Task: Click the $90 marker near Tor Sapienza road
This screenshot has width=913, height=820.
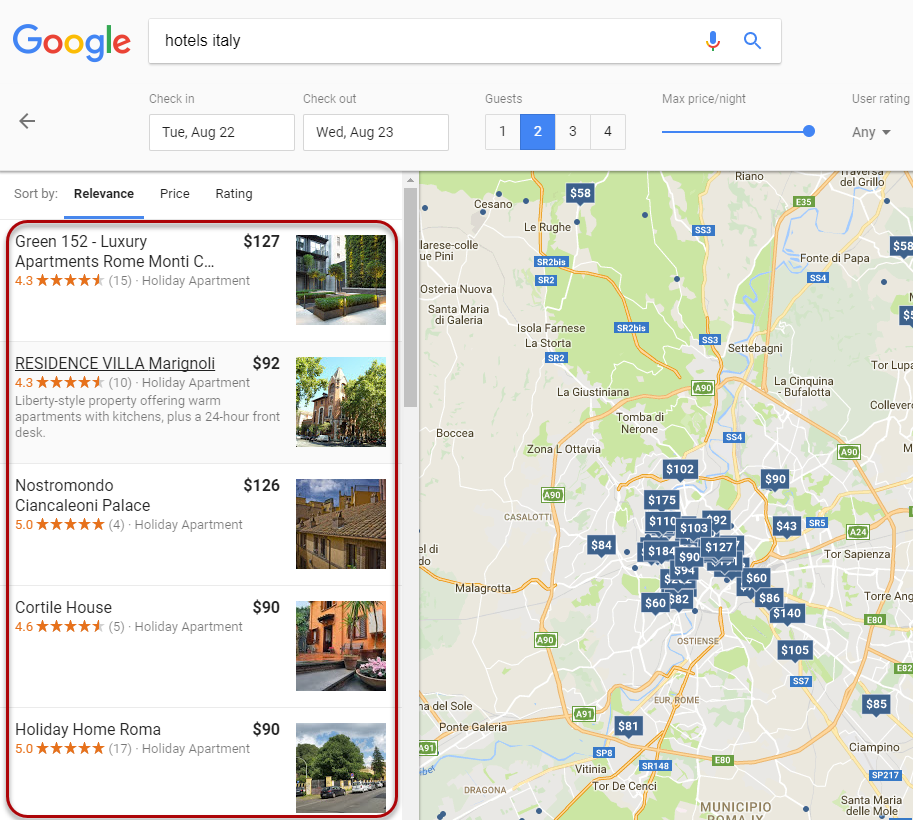Action: pyautogui.click(x=775, y=479)
